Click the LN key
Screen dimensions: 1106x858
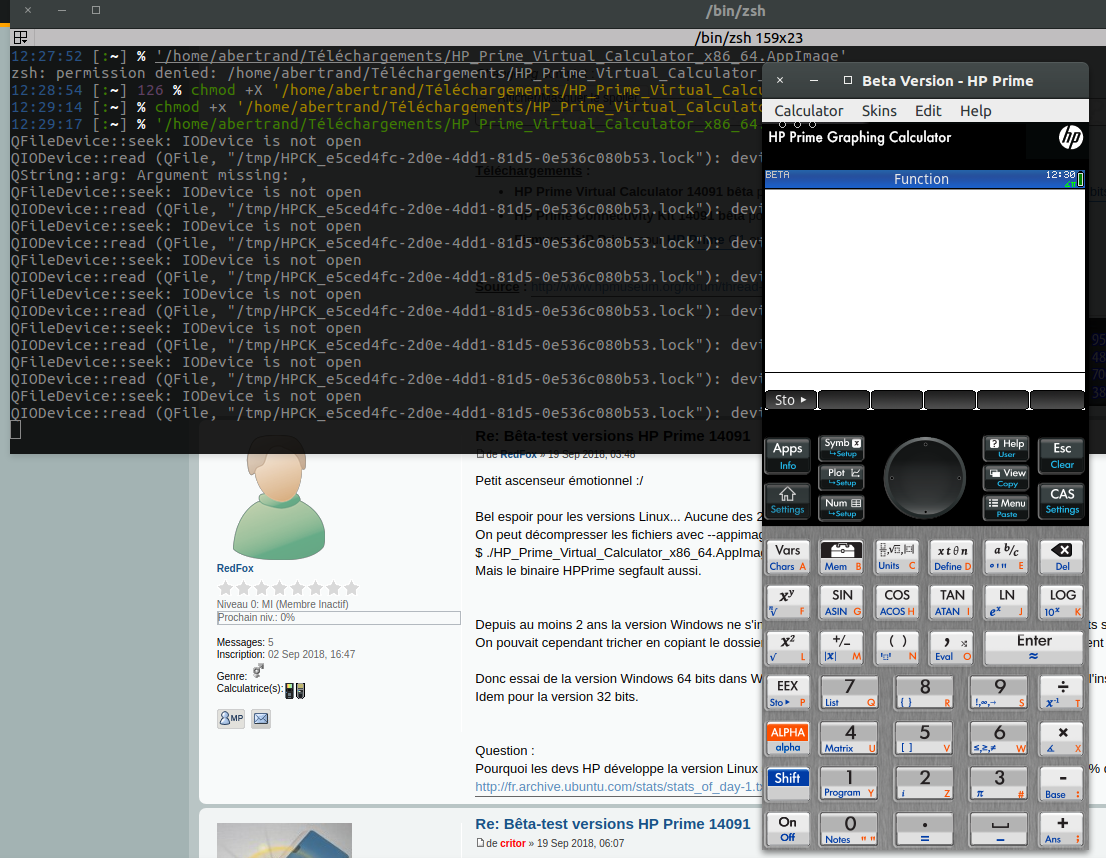click(1007, 602)
